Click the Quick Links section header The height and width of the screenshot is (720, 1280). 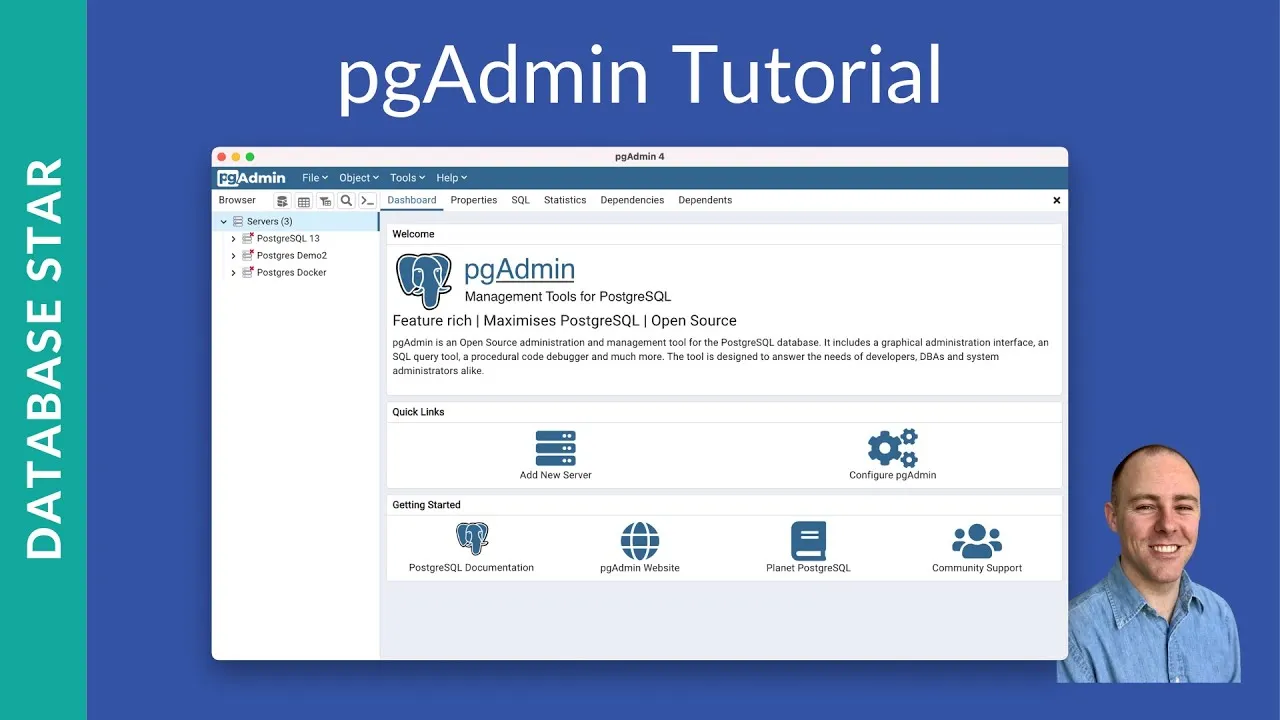click(x=418, y=412)
